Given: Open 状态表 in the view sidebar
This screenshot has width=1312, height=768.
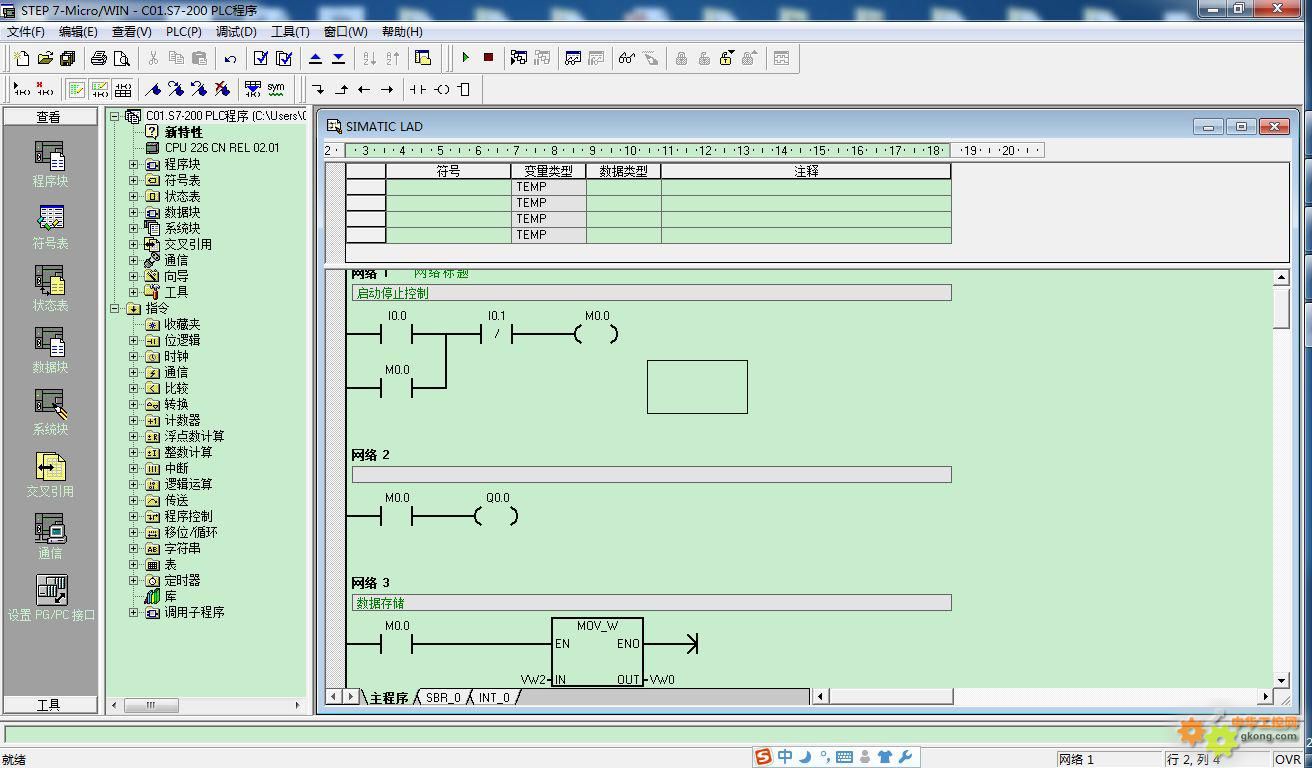Looking at the screenshot, I should [50, 289].
